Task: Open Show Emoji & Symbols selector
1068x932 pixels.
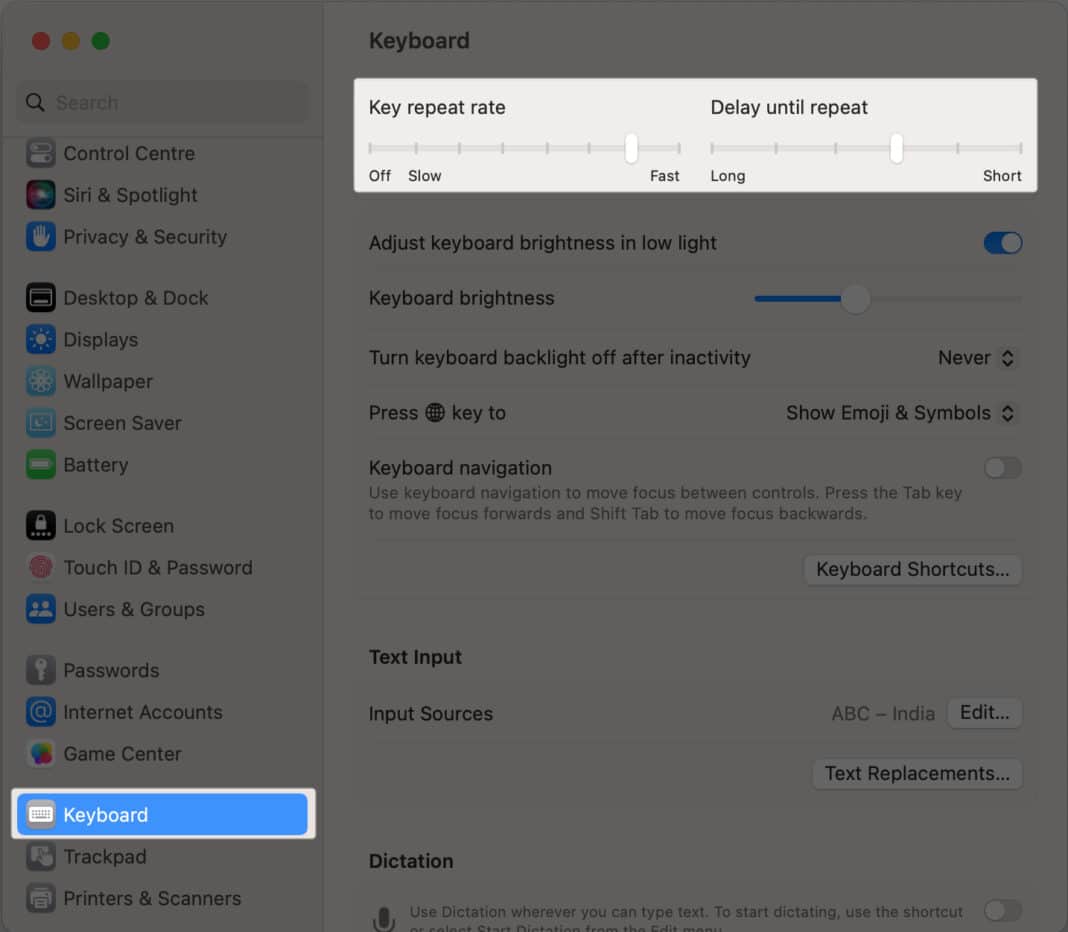Action: pos(899,412)
